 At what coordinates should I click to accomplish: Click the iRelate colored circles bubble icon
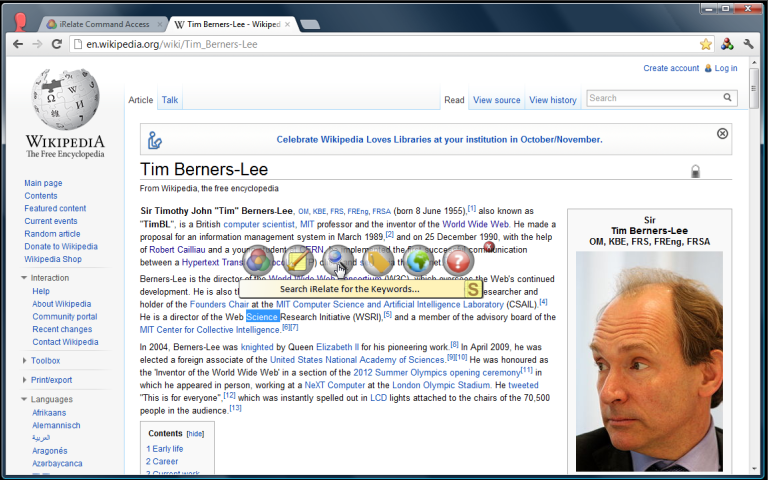[x=258, y=261]
